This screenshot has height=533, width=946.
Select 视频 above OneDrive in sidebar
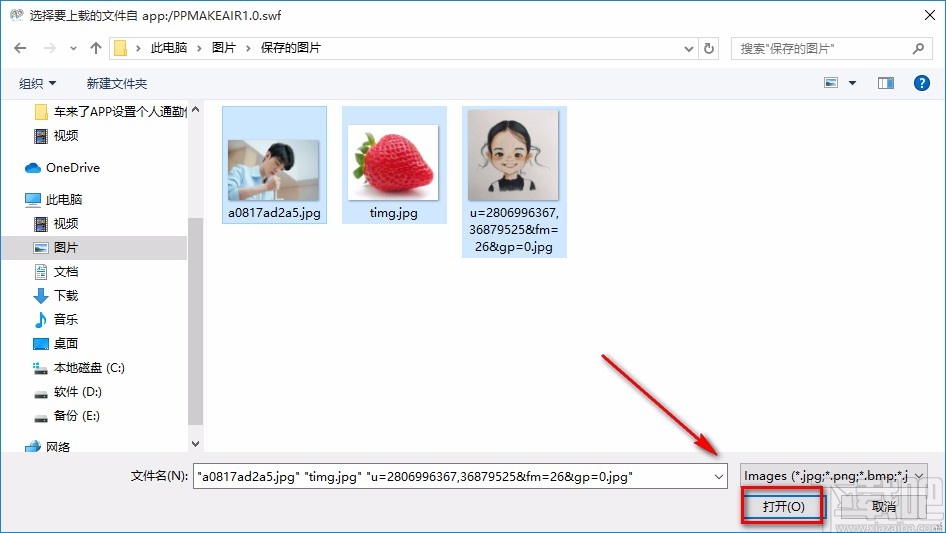pos(56,136)
